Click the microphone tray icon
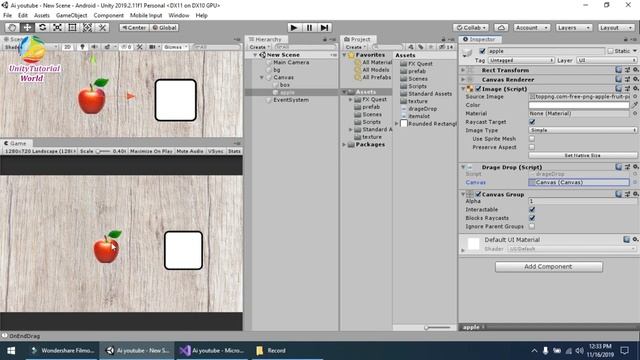This screenshot has height=360, width=640. pyautogui.click(x=545, y=351)
